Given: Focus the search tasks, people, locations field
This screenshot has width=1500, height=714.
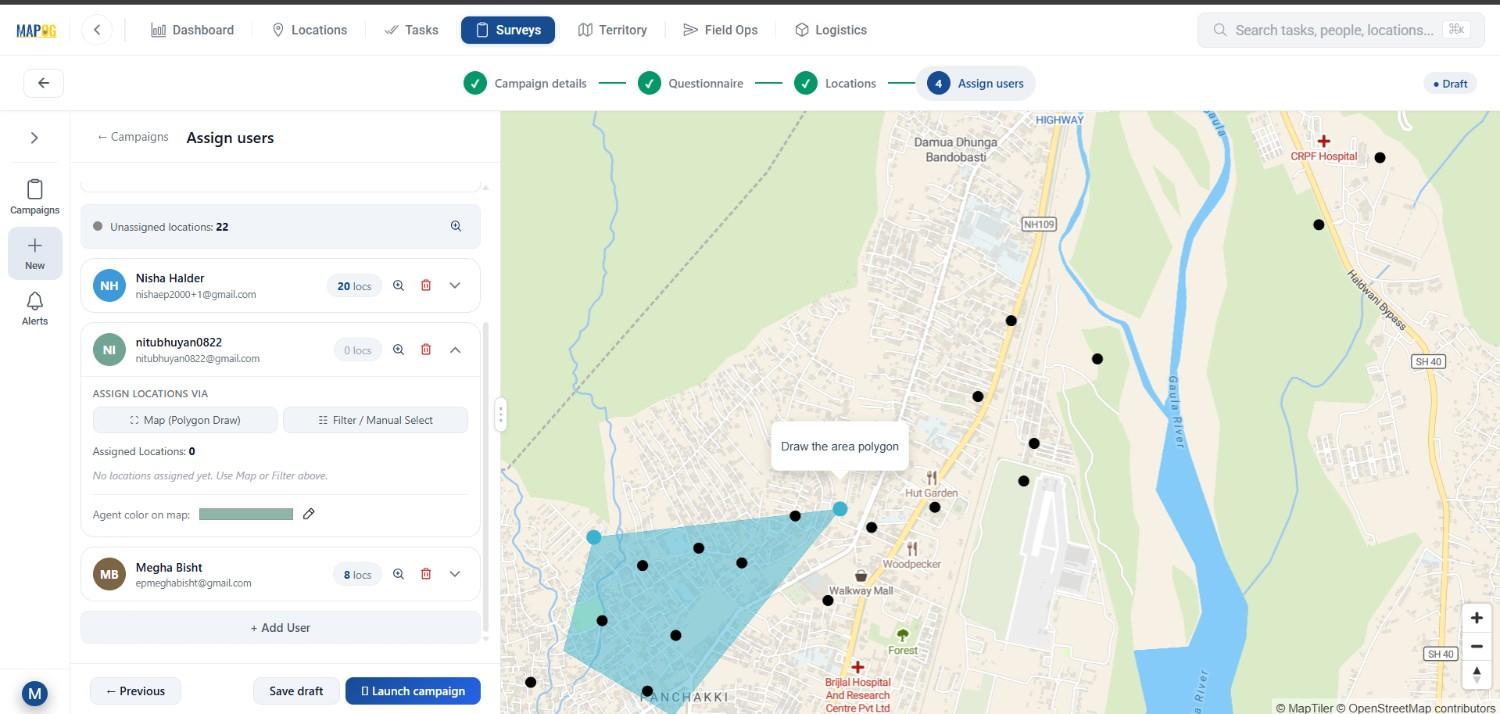Looking at the screenshot, I should 1341,30.
